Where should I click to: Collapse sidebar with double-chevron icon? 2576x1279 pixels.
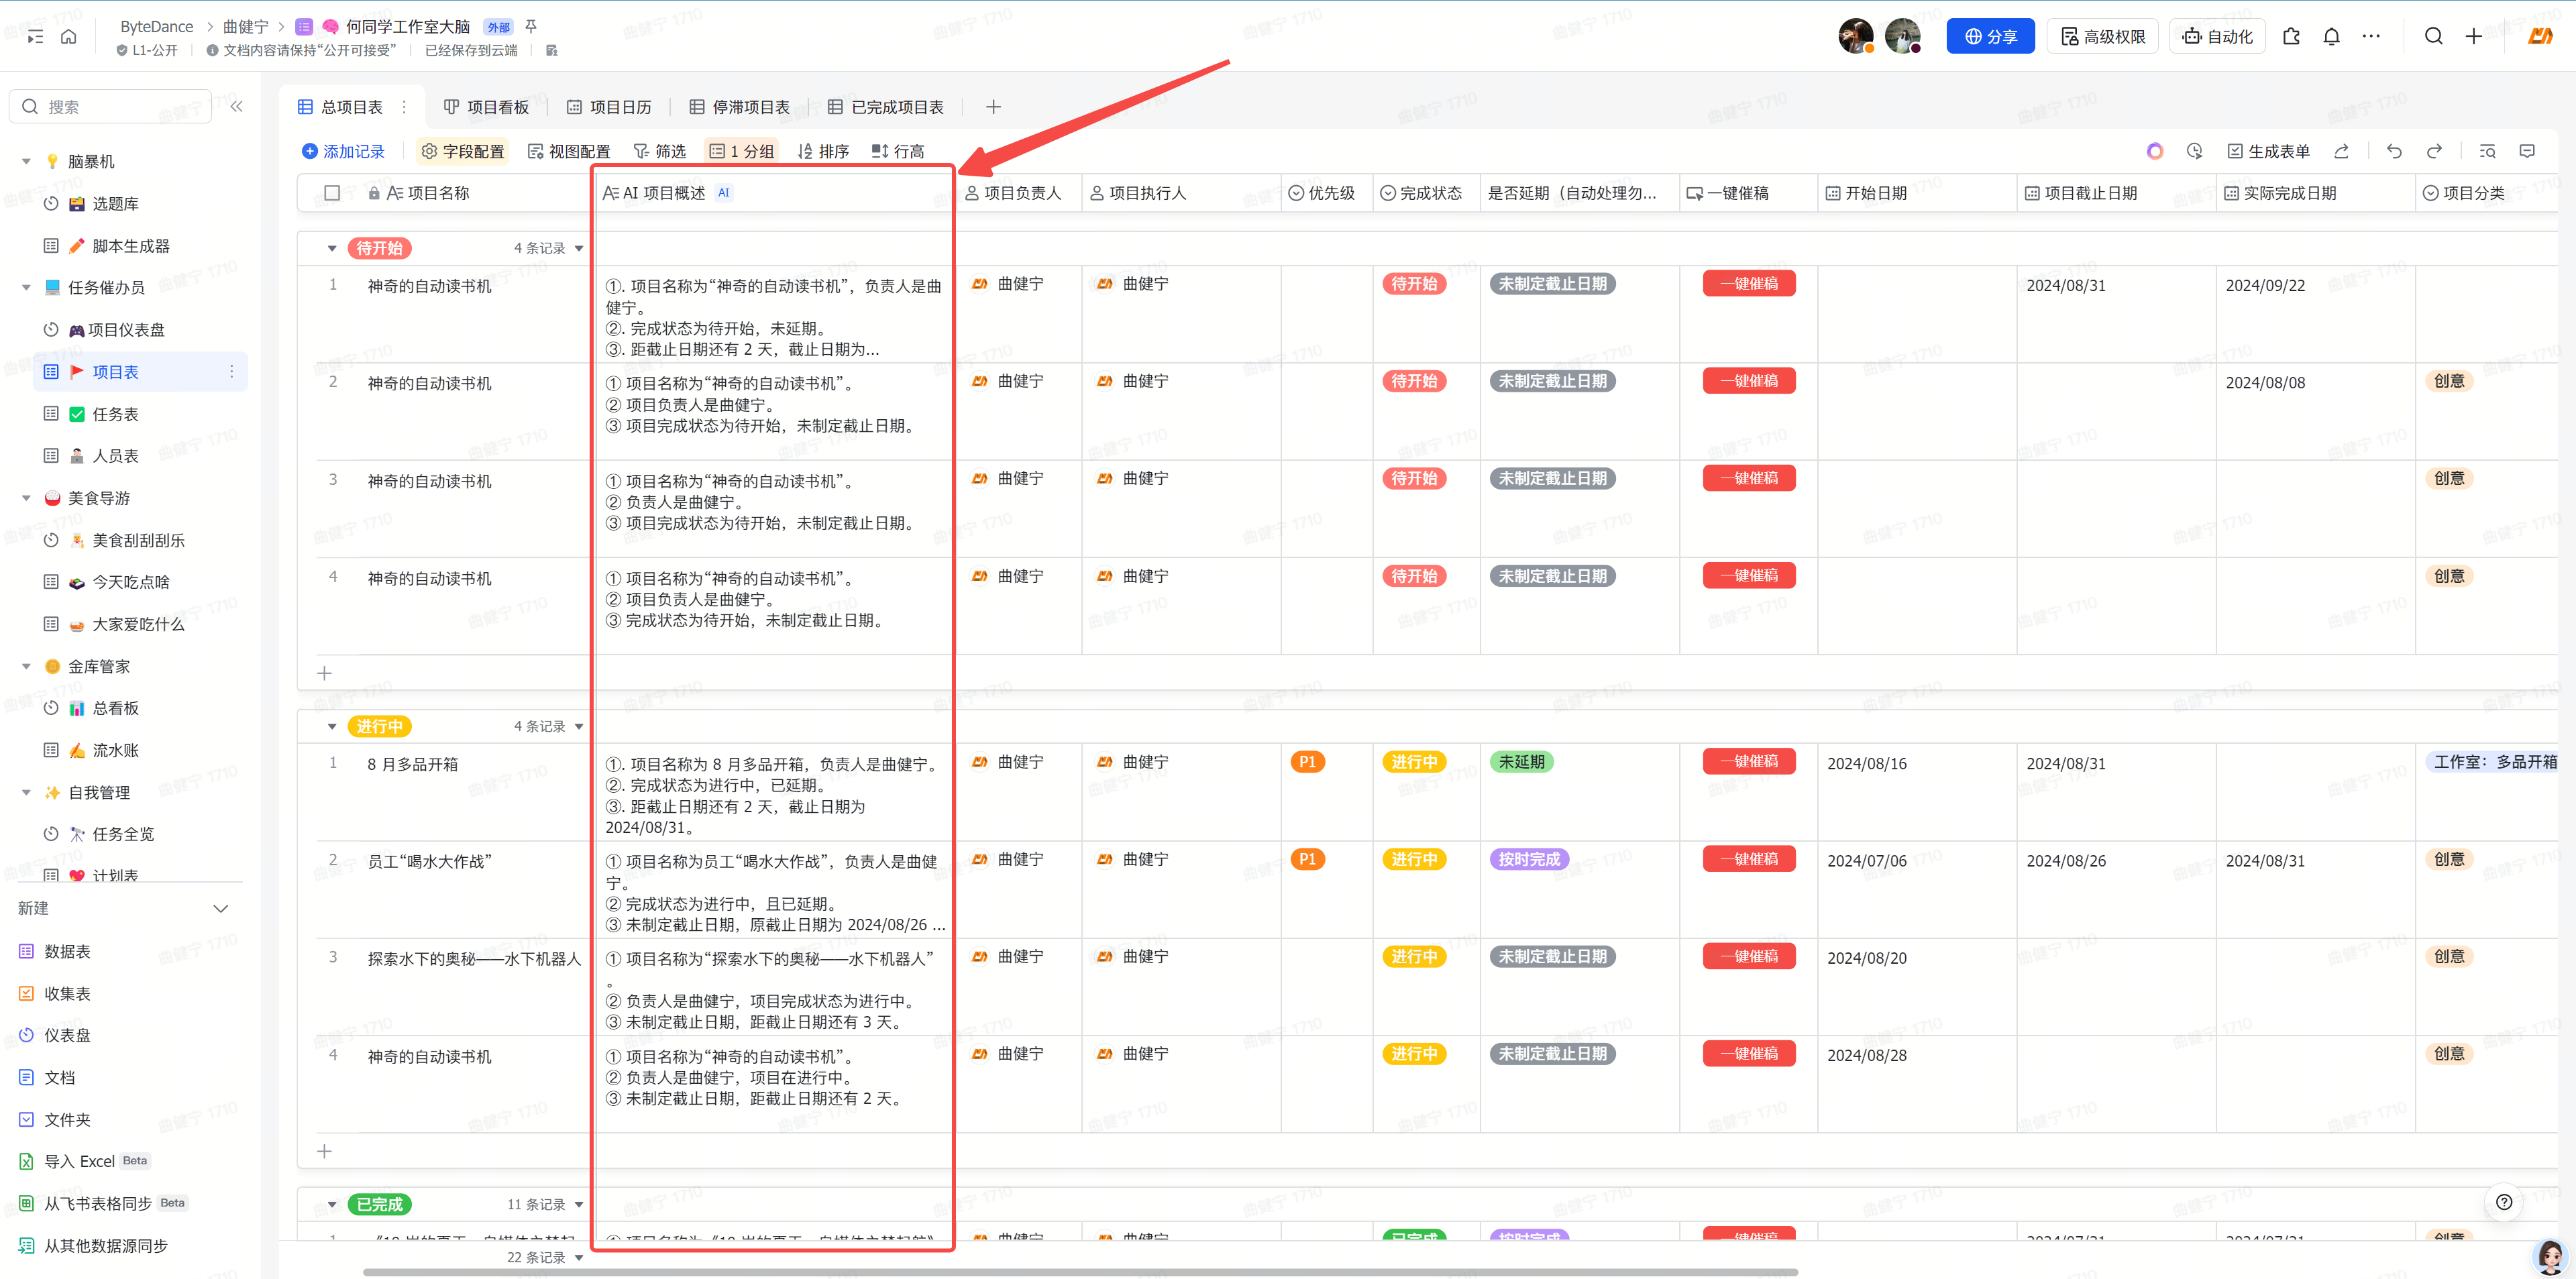237,106
